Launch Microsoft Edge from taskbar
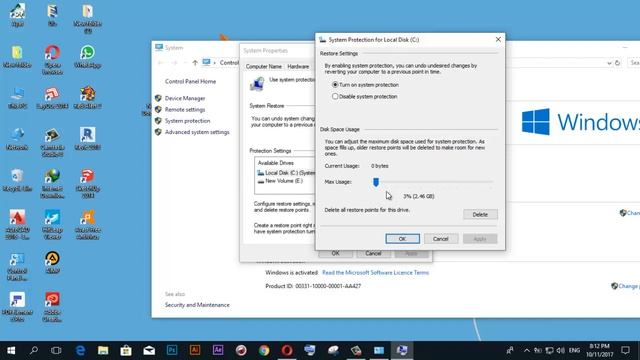 click(80, 350)
